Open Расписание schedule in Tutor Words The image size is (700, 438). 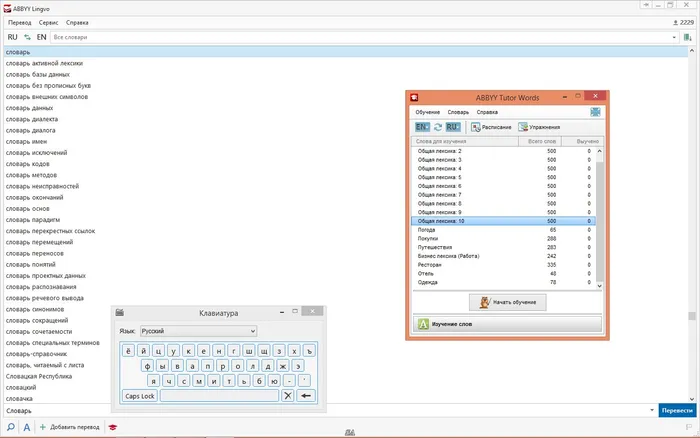point(491,127)
